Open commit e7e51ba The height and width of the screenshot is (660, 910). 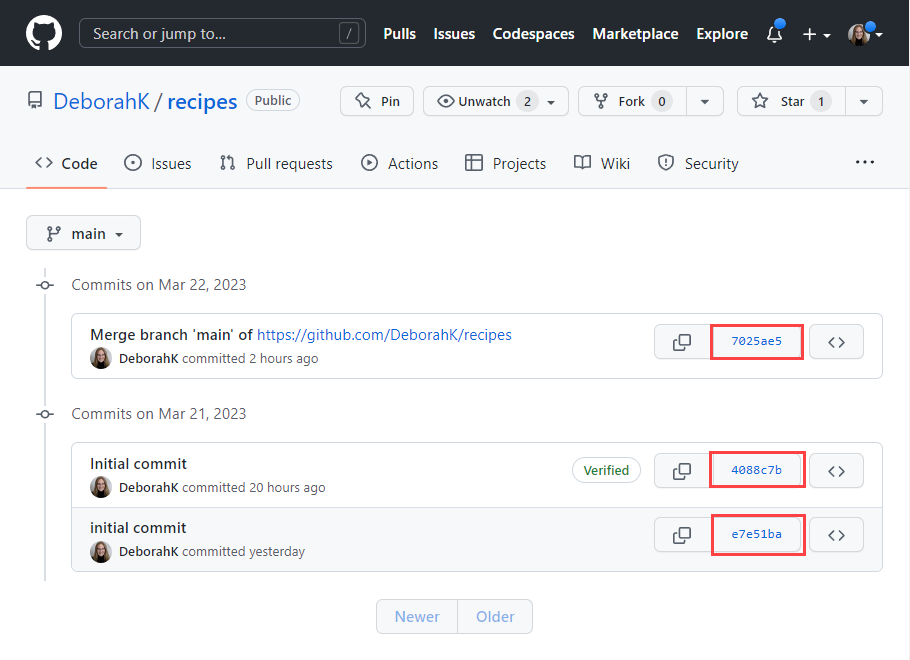tap(756, 534)
